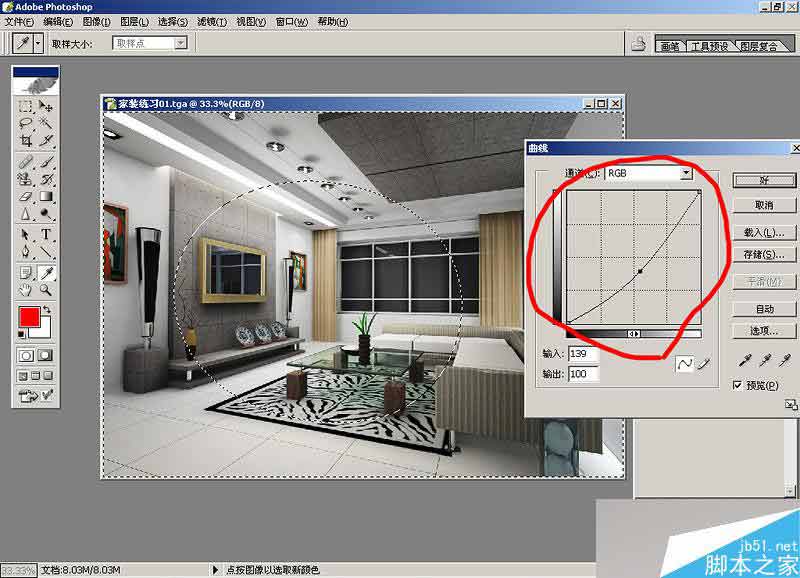
Task: Select the Eyedropper tool in toolbox
Action: tap(46, 273)
